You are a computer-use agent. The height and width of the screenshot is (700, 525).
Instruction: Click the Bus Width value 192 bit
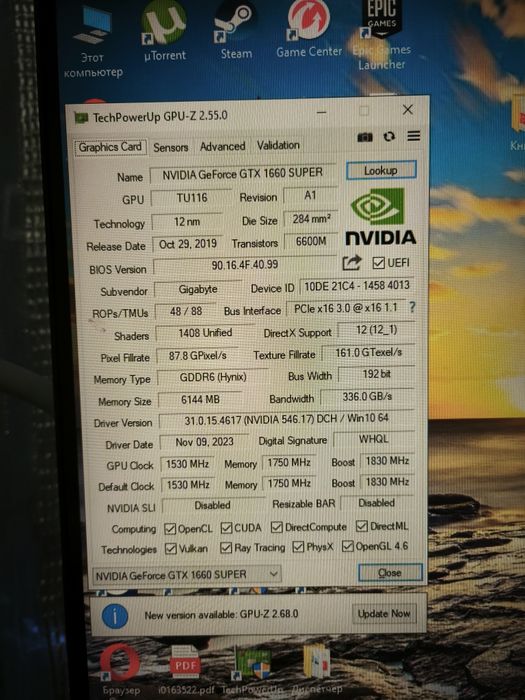(376, 374)
